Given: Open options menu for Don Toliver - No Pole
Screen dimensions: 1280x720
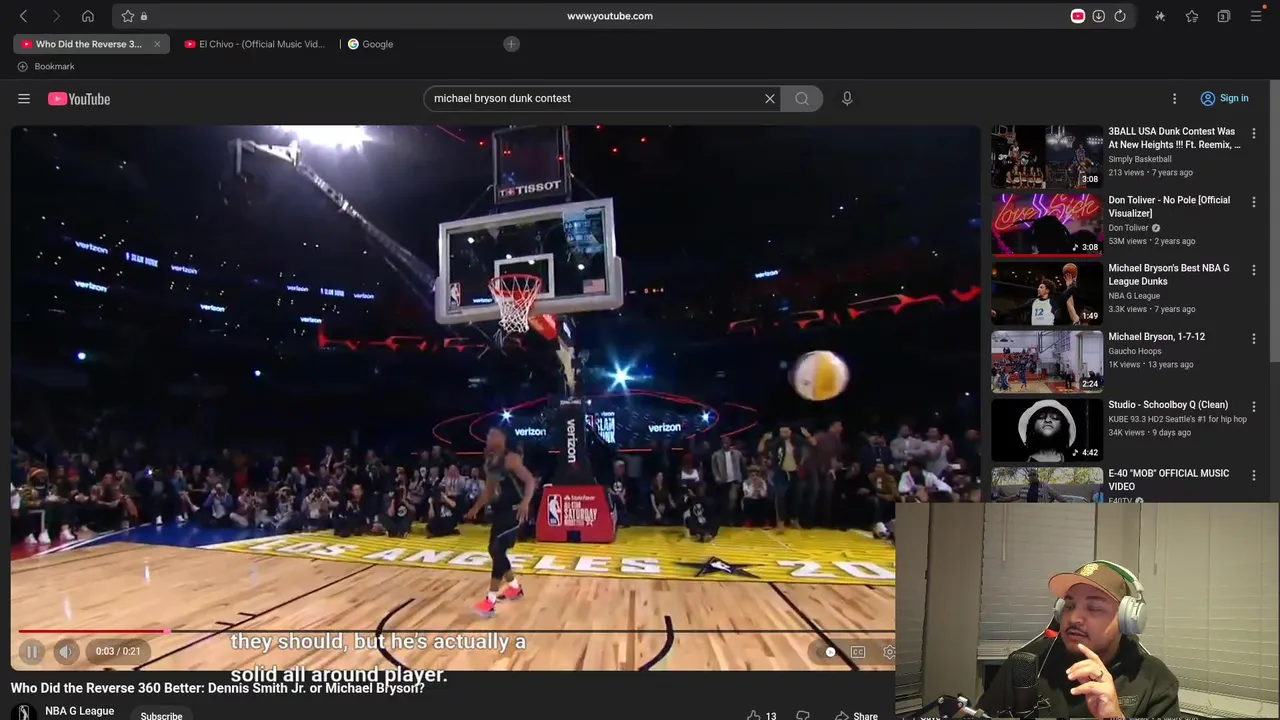Looking at the screenshot, I should (1254, 202).
